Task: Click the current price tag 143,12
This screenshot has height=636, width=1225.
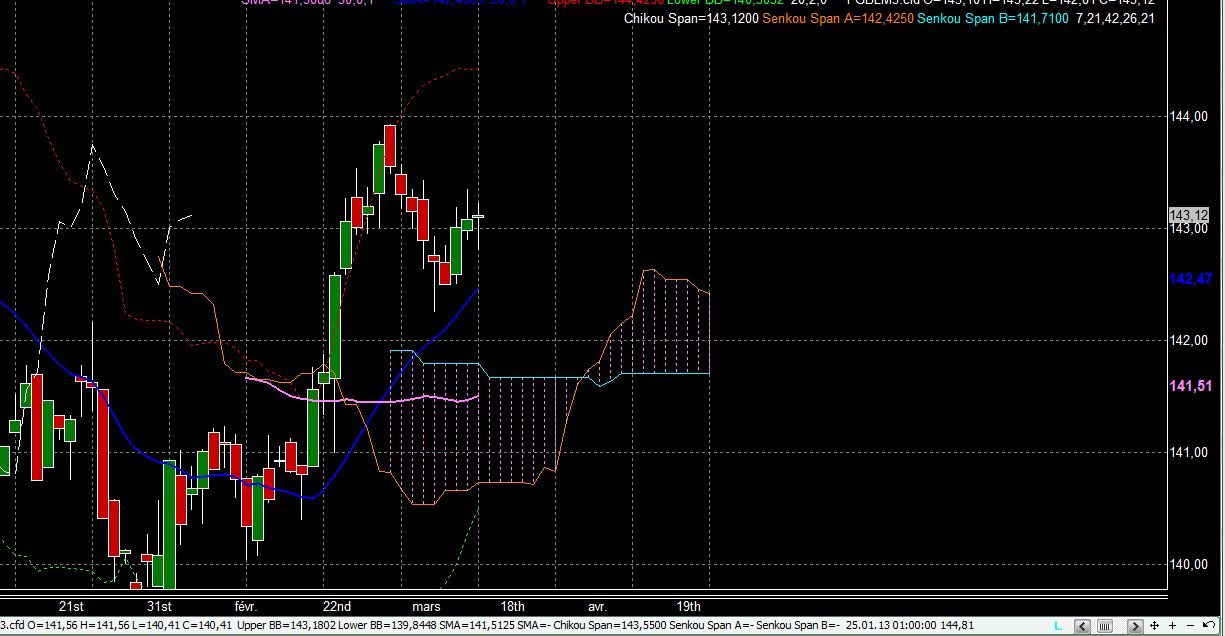Action: [1189, 215]
